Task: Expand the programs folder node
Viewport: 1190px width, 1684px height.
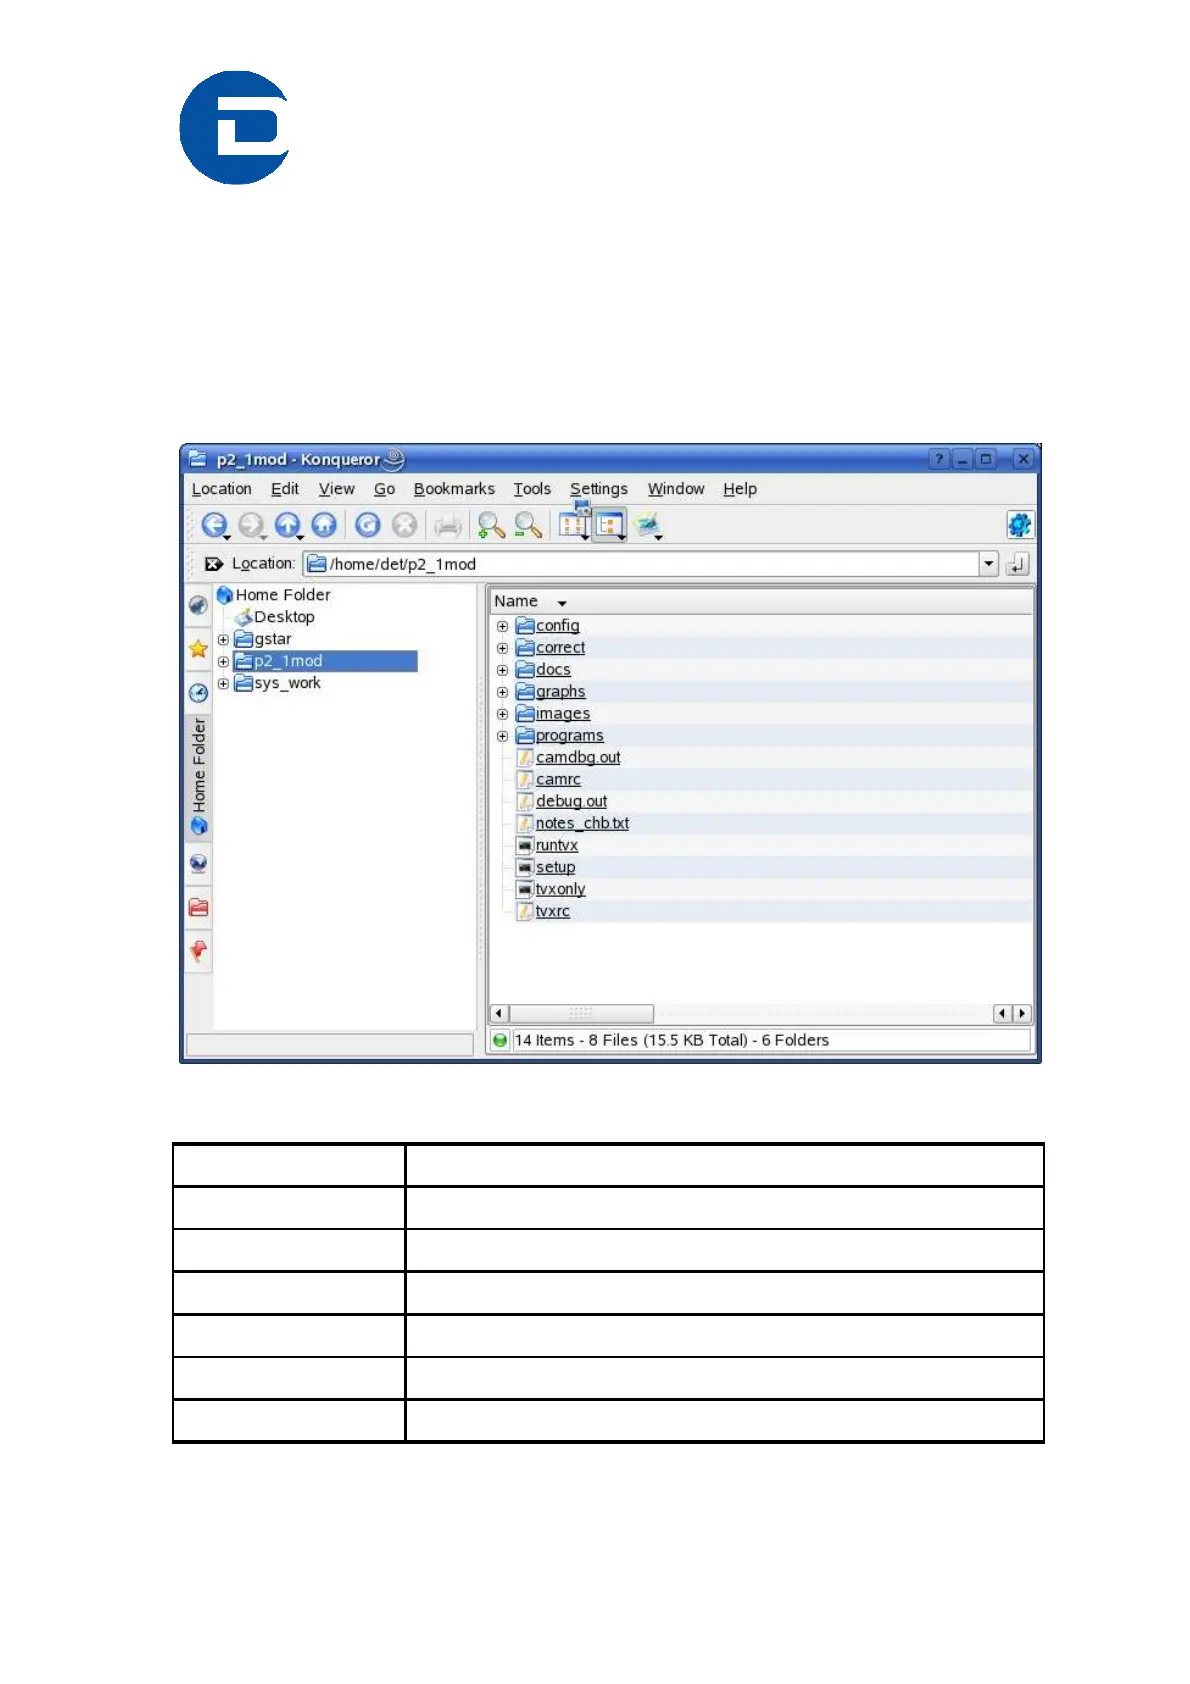Action: click(503, 736)
